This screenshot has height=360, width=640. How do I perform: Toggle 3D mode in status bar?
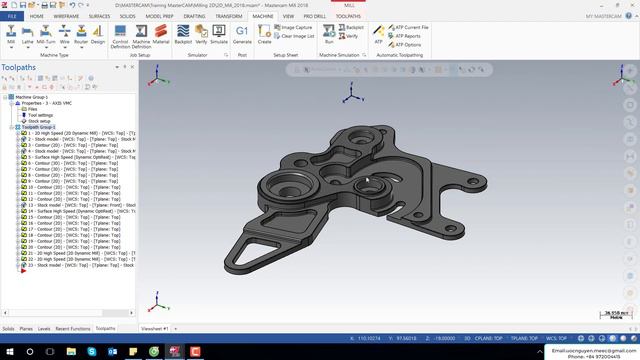click(x=467, y=338)
